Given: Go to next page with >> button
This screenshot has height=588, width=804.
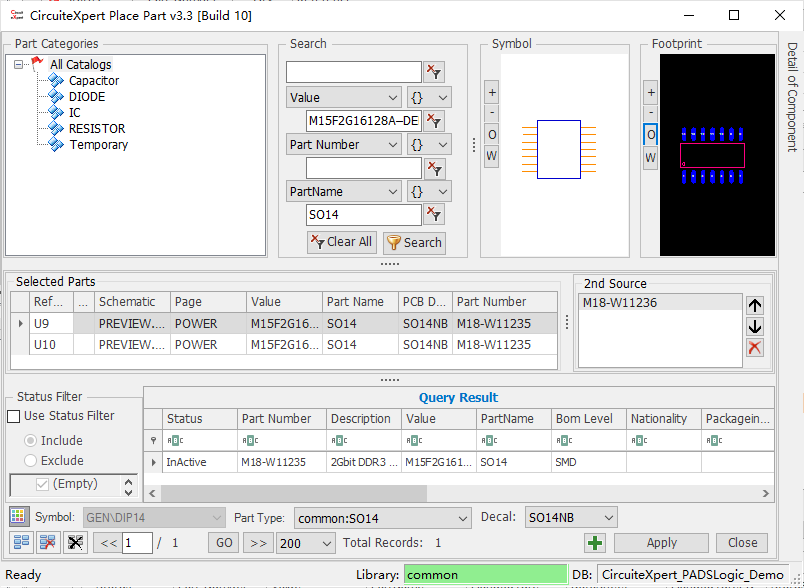Looking at the screenshot, I should 258,543.
